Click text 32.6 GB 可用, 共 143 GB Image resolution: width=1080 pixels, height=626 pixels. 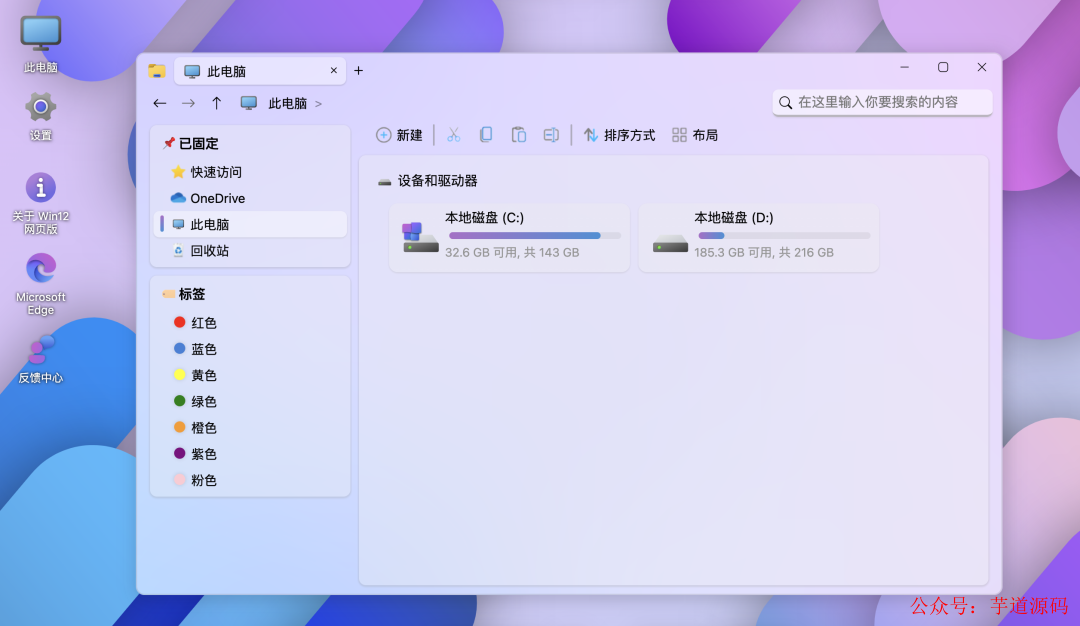coord(512,253)
